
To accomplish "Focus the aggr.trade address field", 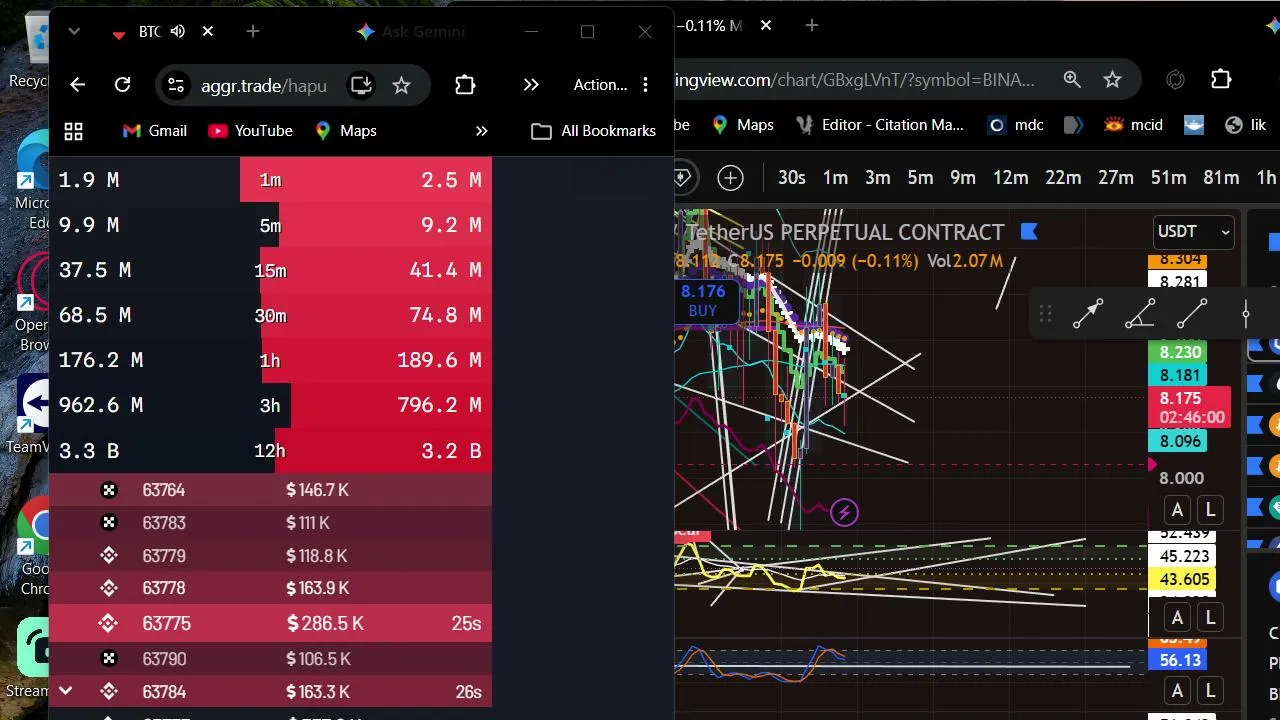I will pyautogui.click(x=264, y=85).
